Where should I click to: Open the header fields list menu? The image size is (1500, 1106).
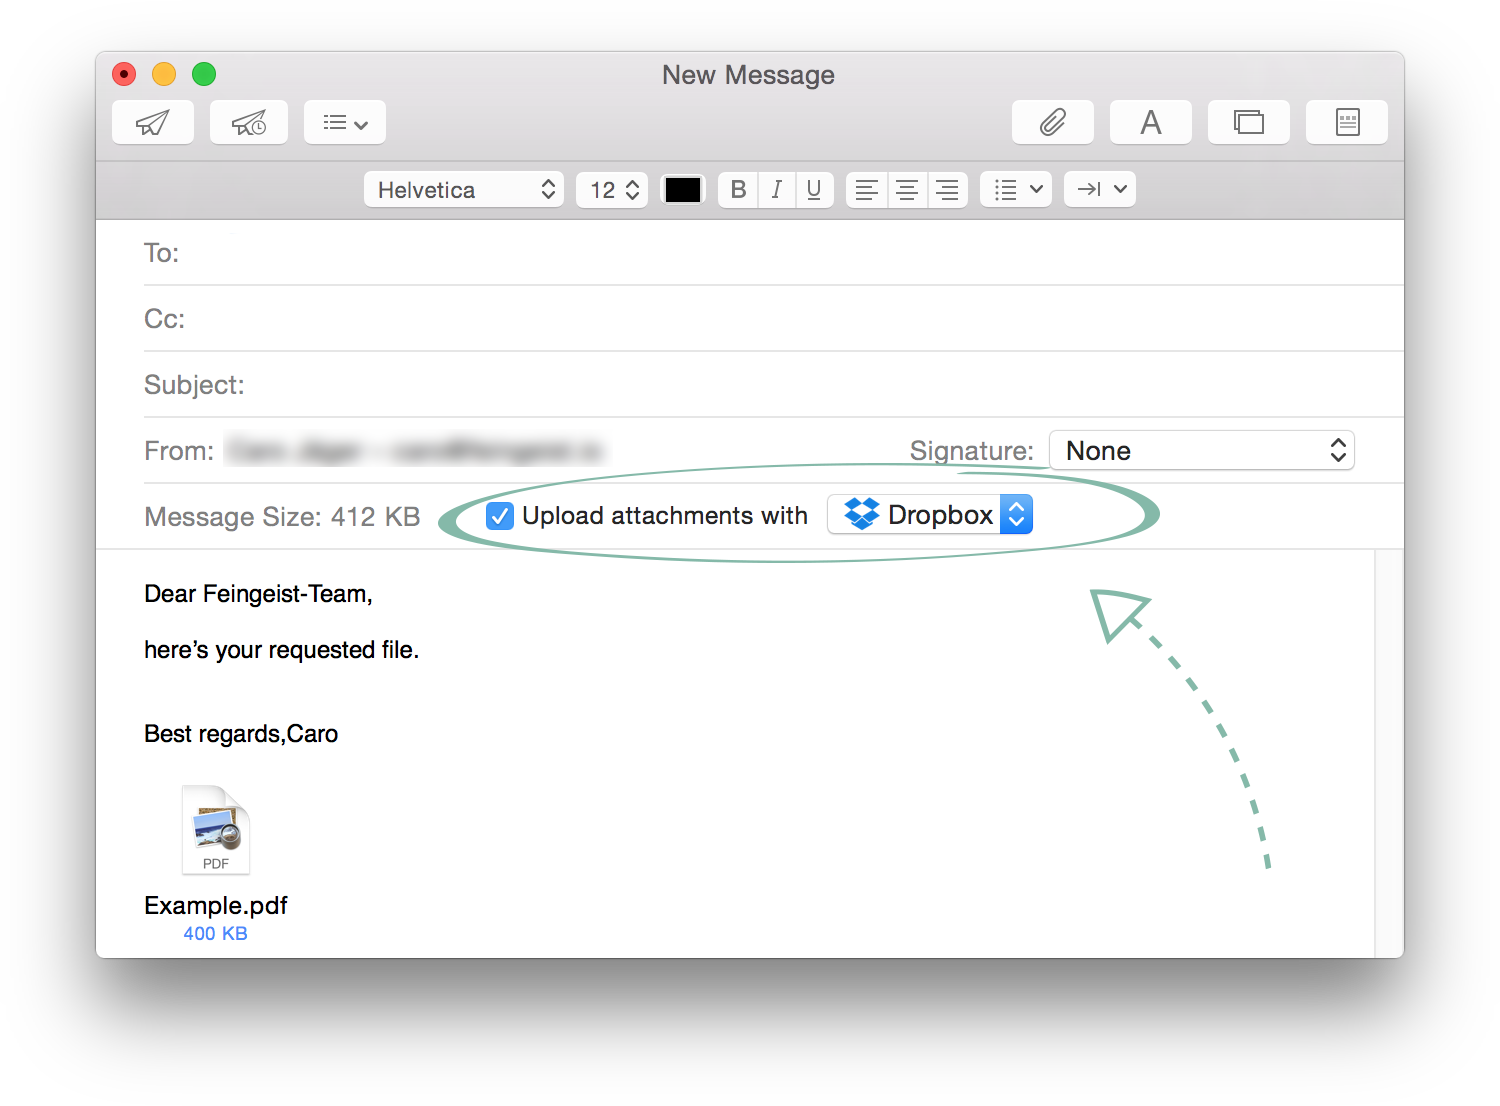[x=345, y=122]
